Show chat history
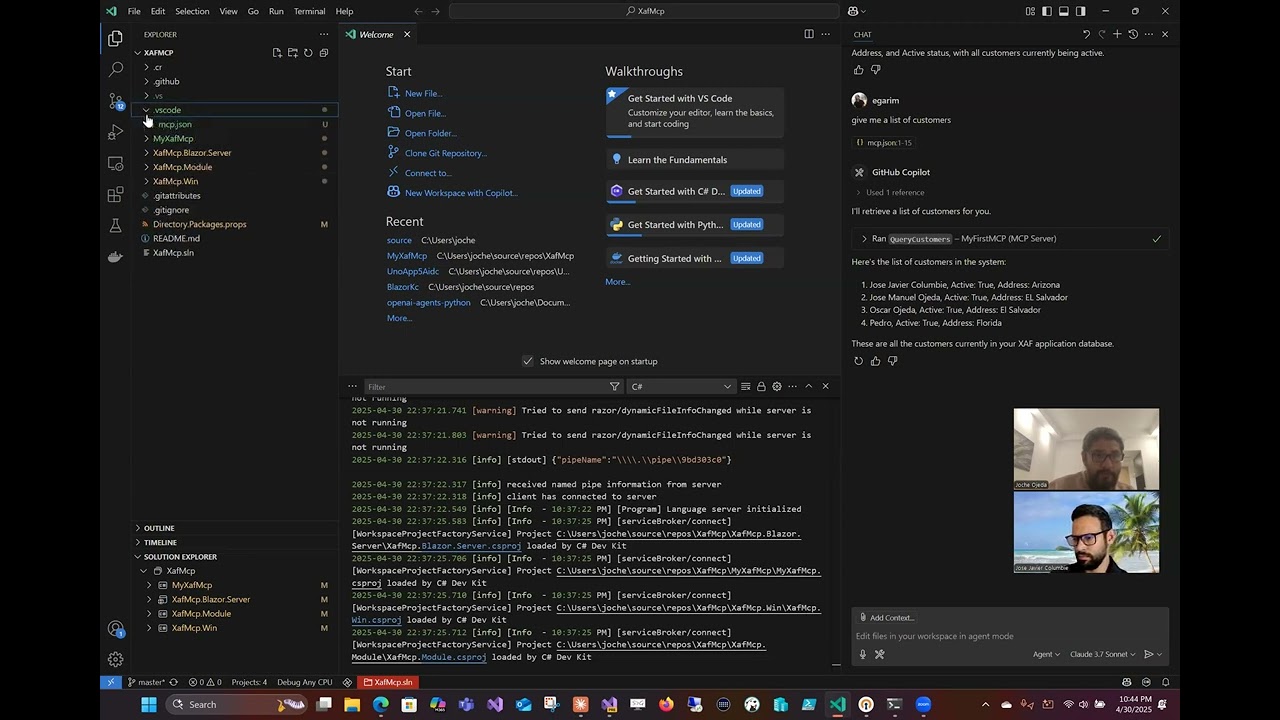This screenshot has width=1280, height=720. 1133,34
